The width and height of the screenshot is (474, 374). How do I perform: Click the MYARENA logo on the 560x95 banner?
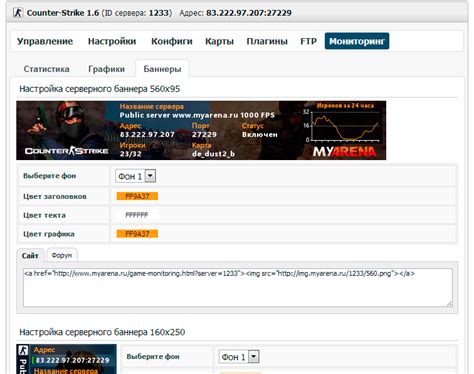point(344,152)
